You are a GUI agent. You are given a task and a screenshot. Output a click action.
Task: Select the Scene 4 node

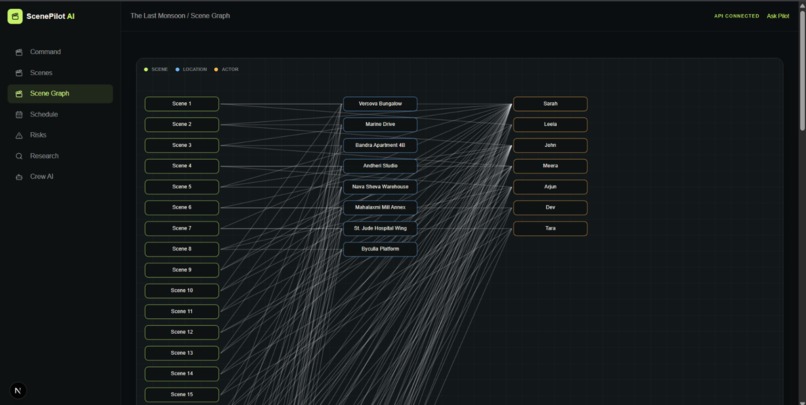[182, 166]
